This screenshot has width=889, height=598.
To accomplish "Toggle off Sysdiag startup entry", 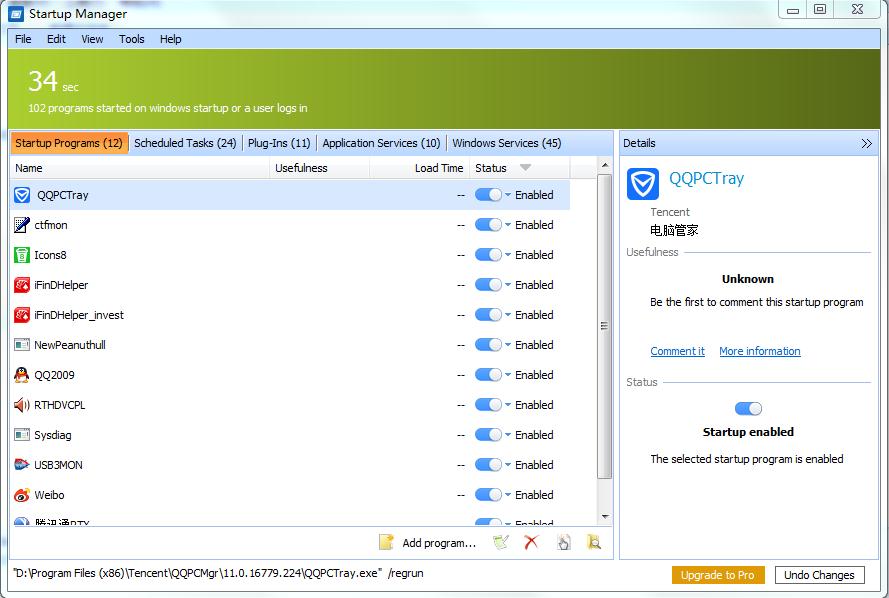I will (488, 435).
